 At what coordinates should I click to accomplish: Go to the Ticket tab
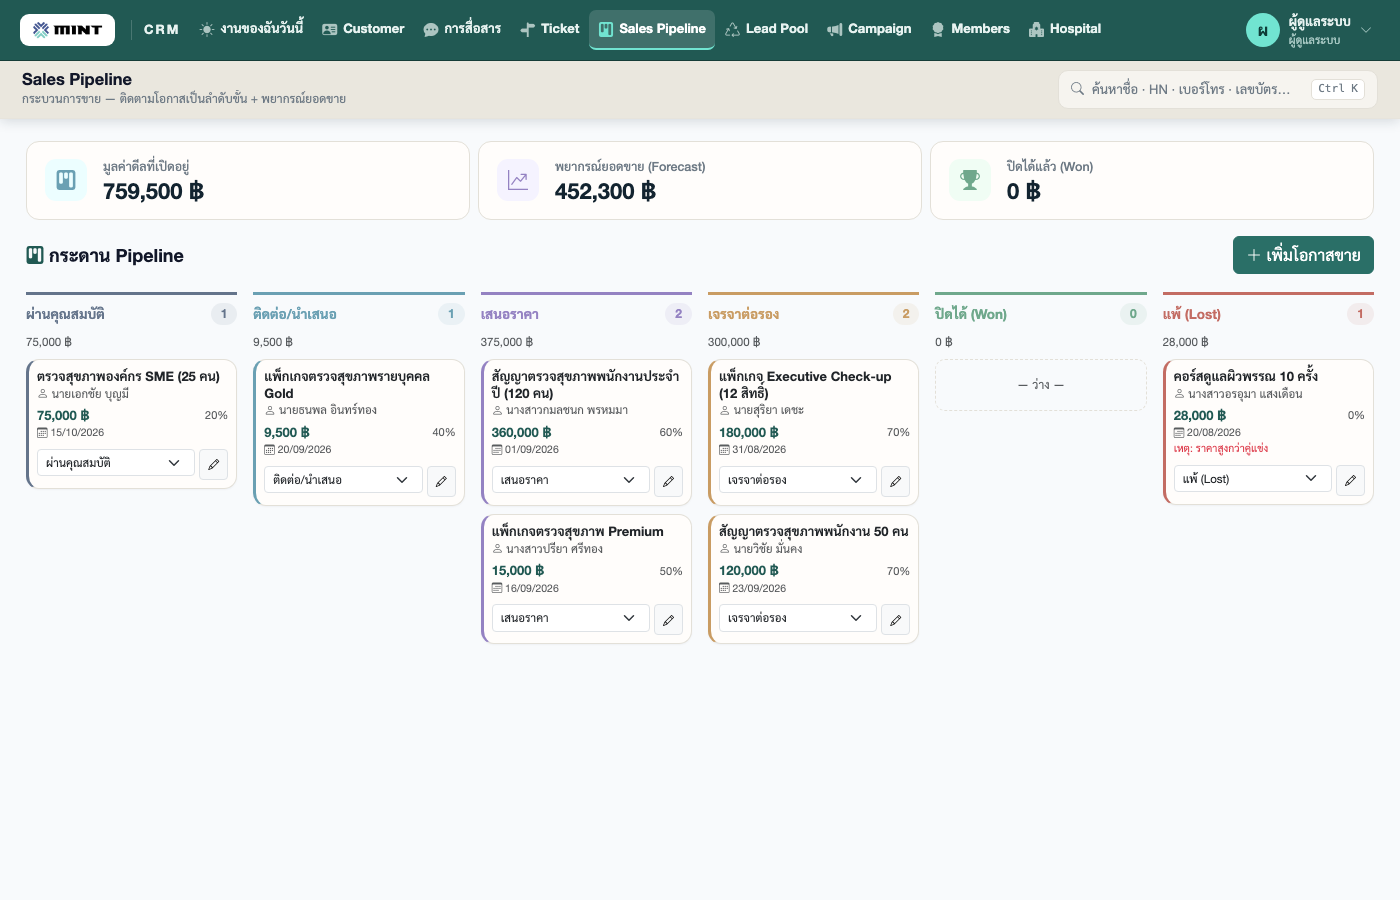pyautogui.click(x=550, y=29)
